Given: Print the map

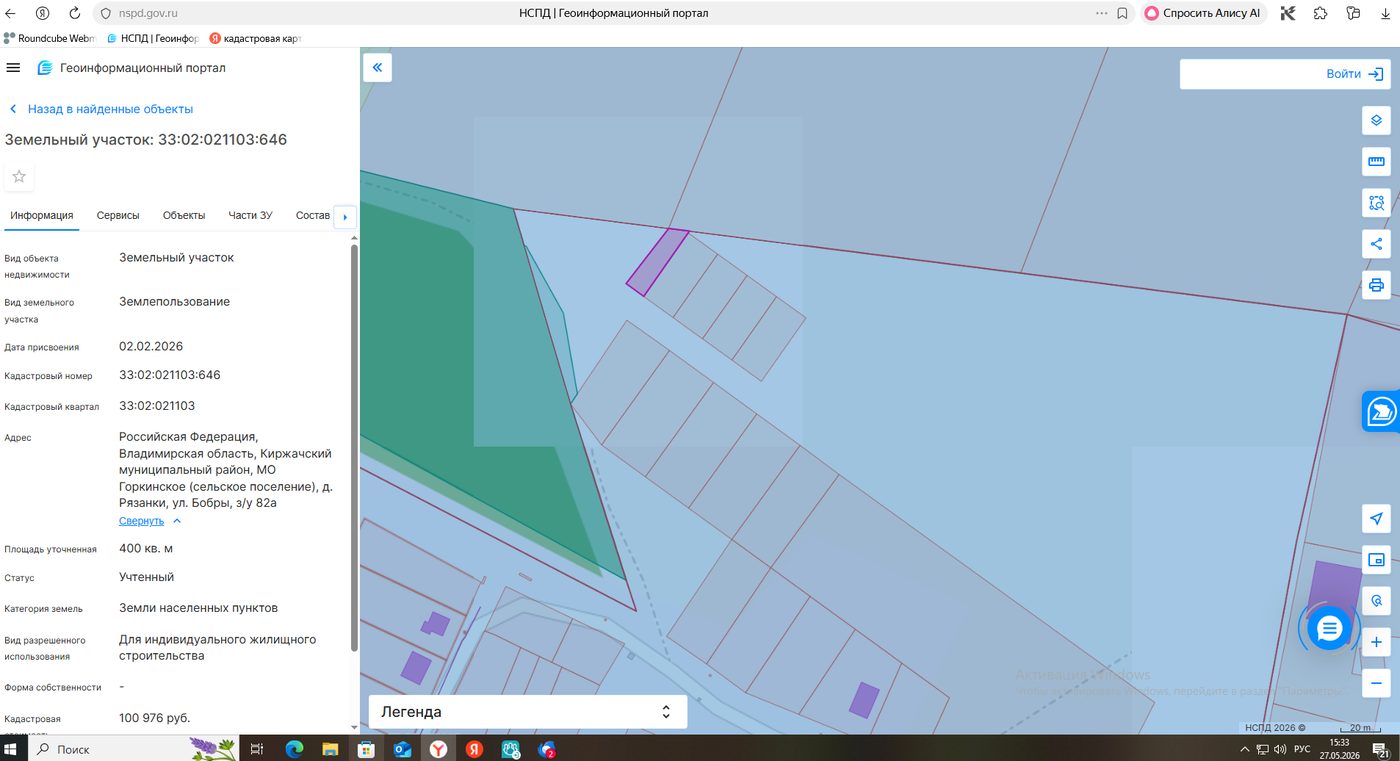Looking at the screenshot, I should coord(1376,285).
